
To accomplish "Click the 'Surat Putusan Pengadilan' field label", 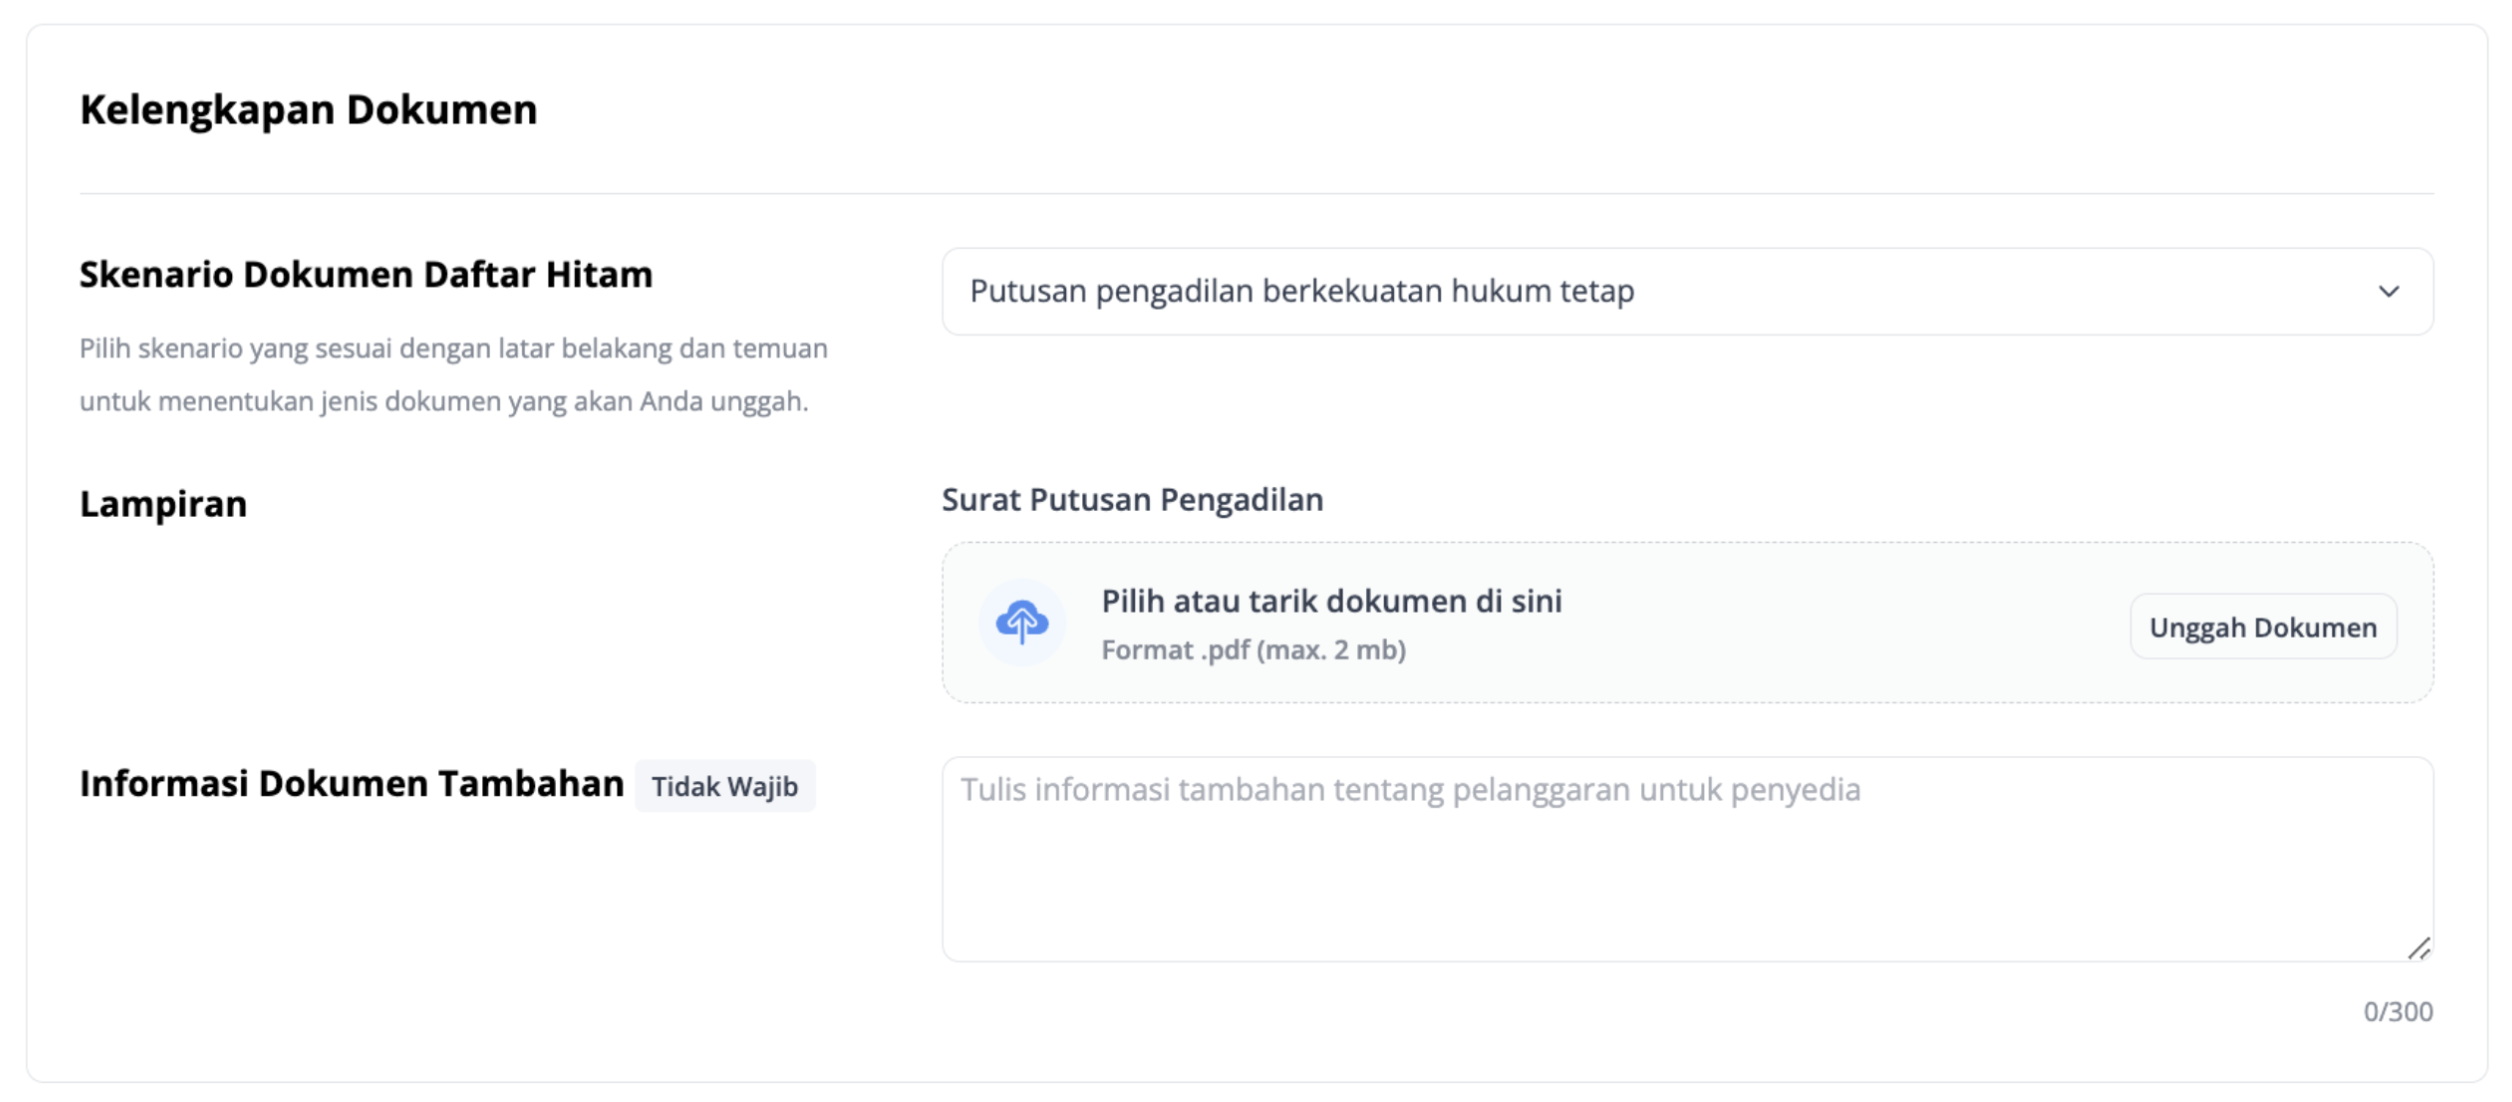I will coord(1132,499).
